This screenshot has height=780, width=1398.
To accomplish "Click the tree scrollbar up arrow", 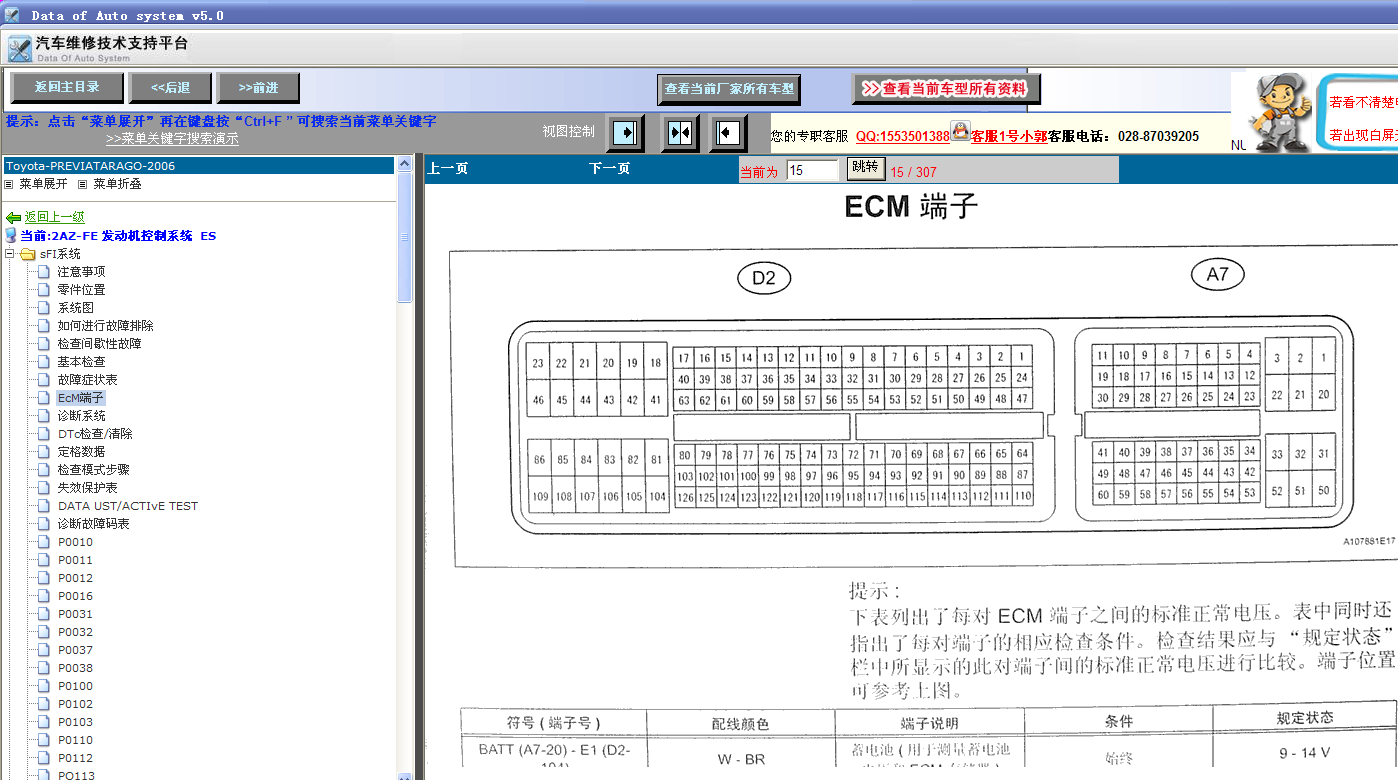I will (404, 164).
